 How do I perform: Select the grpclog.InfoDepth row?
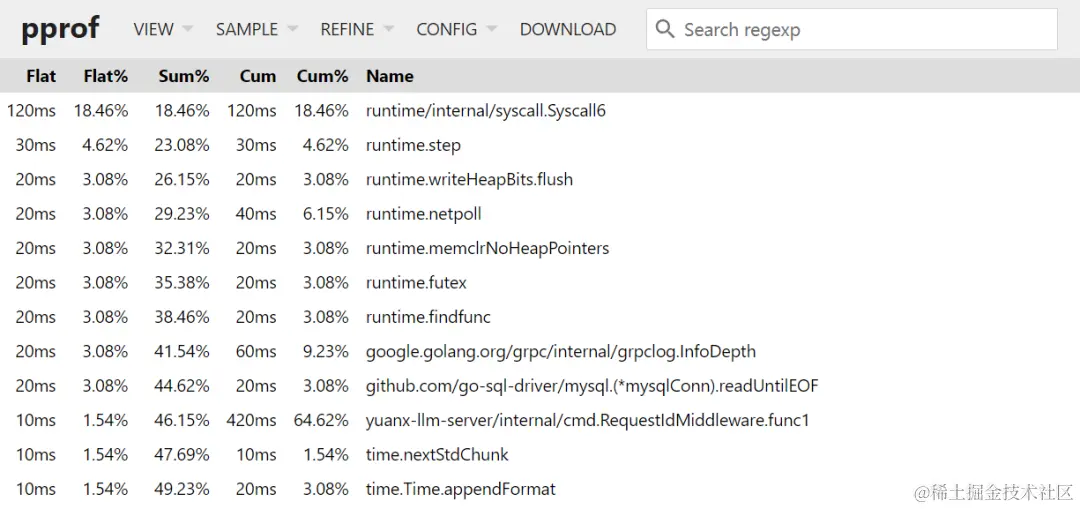tap(560, 352)
